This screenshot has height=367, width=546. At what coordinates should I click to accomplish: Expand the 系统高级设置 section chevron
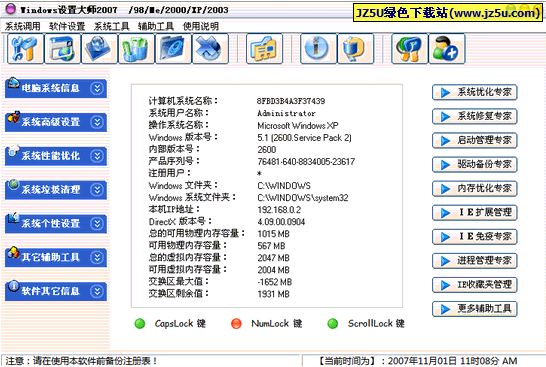[97, 122]
